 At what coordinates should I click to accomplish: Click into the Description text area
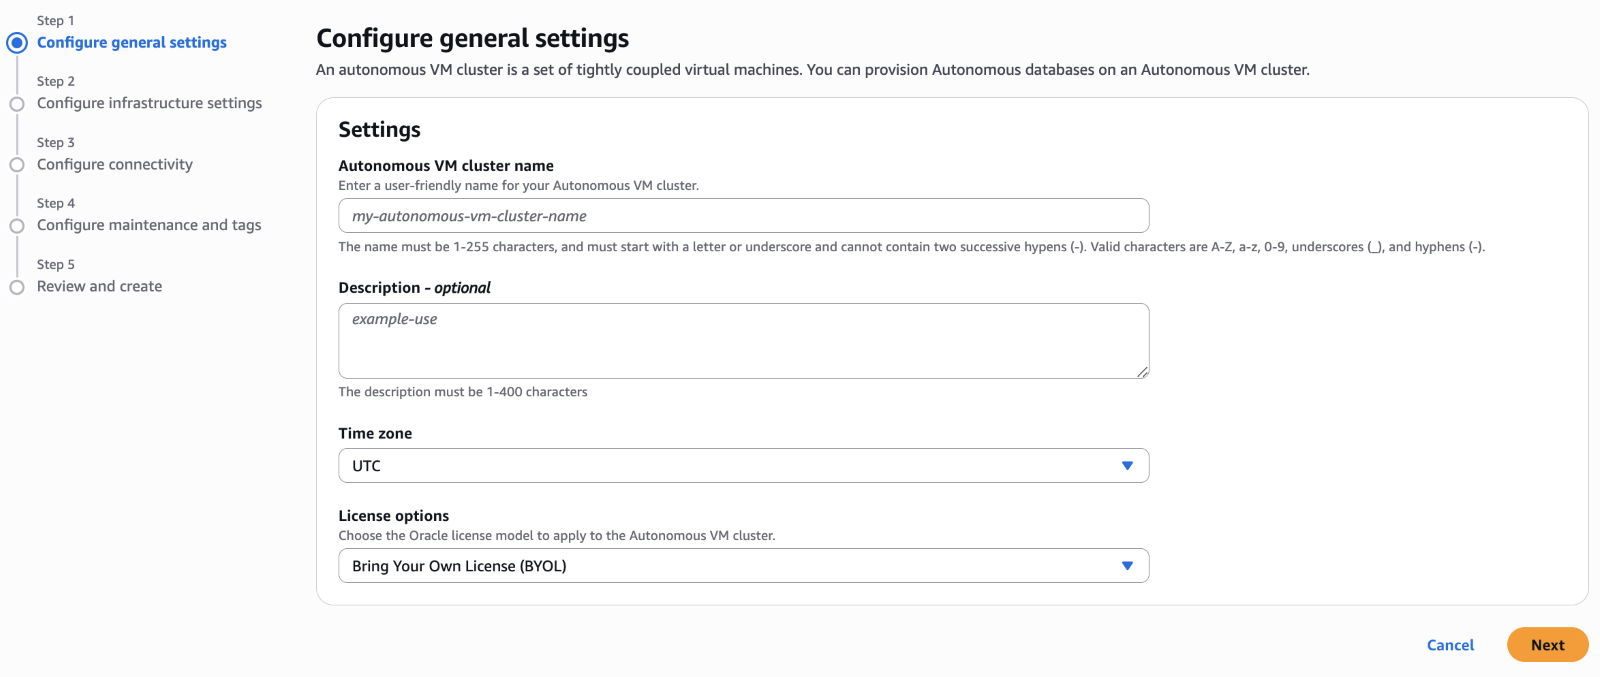[743, 341]
